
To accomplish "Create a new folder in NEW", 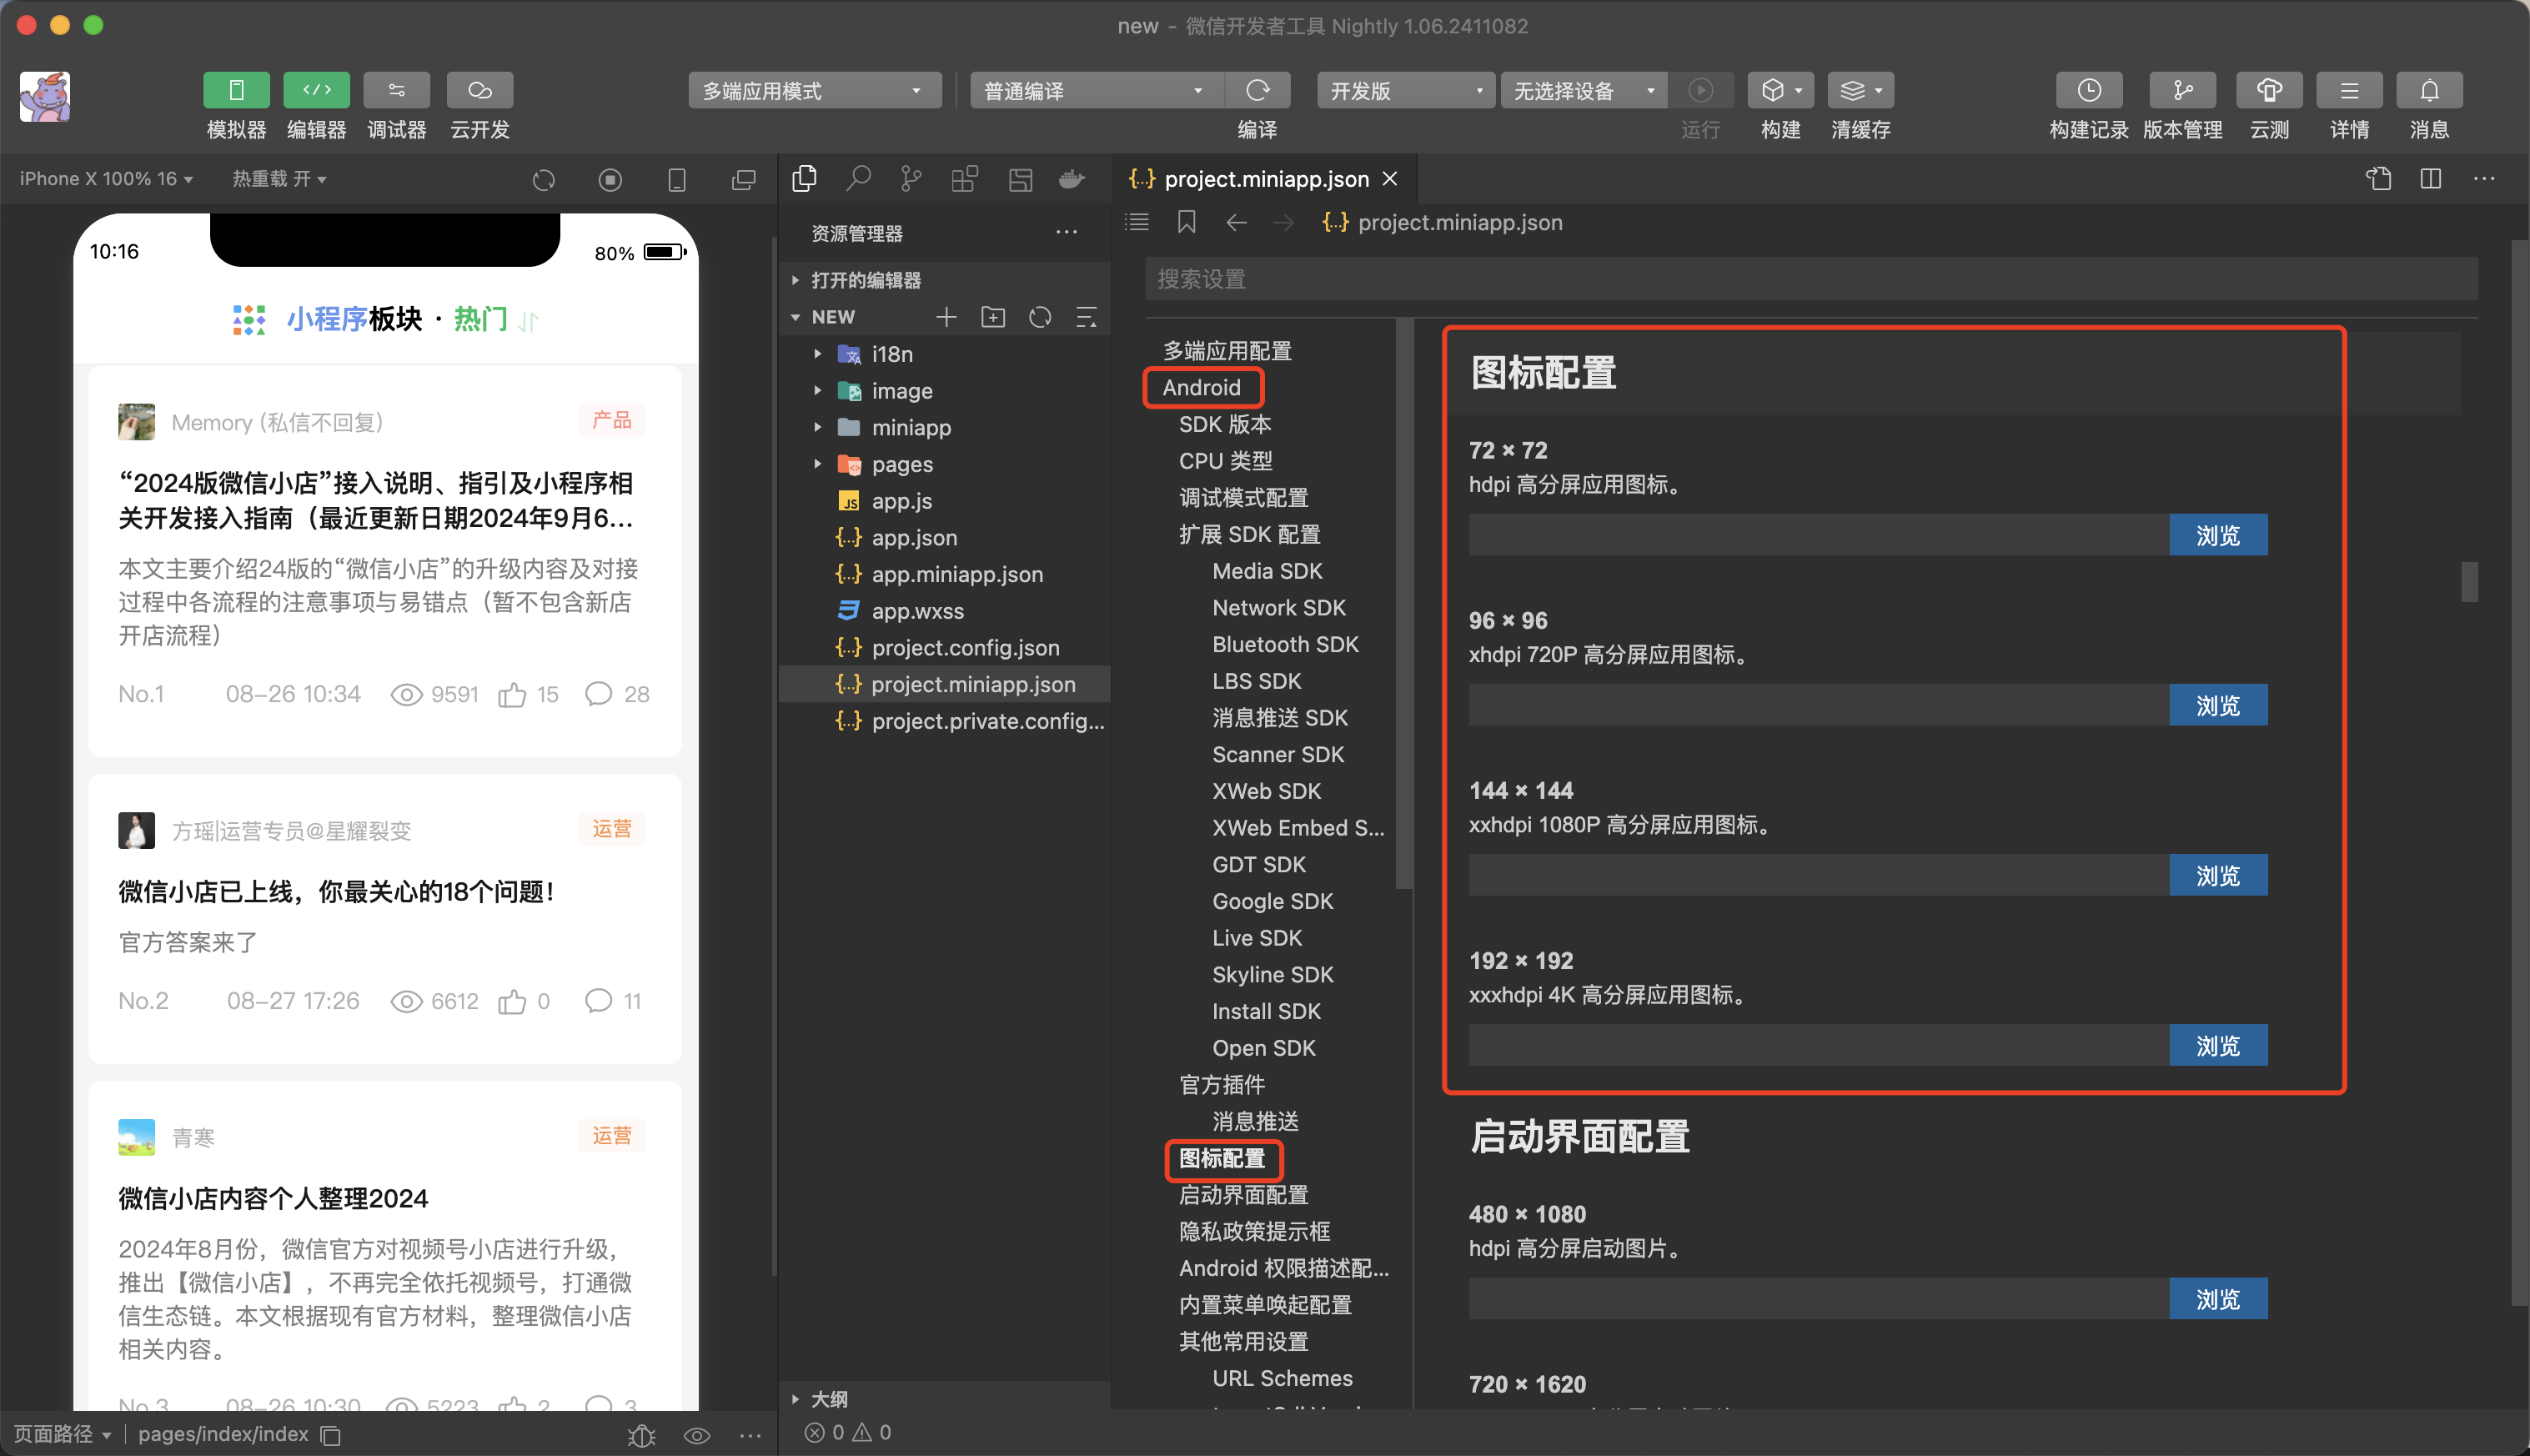I will tap(993, 317).
